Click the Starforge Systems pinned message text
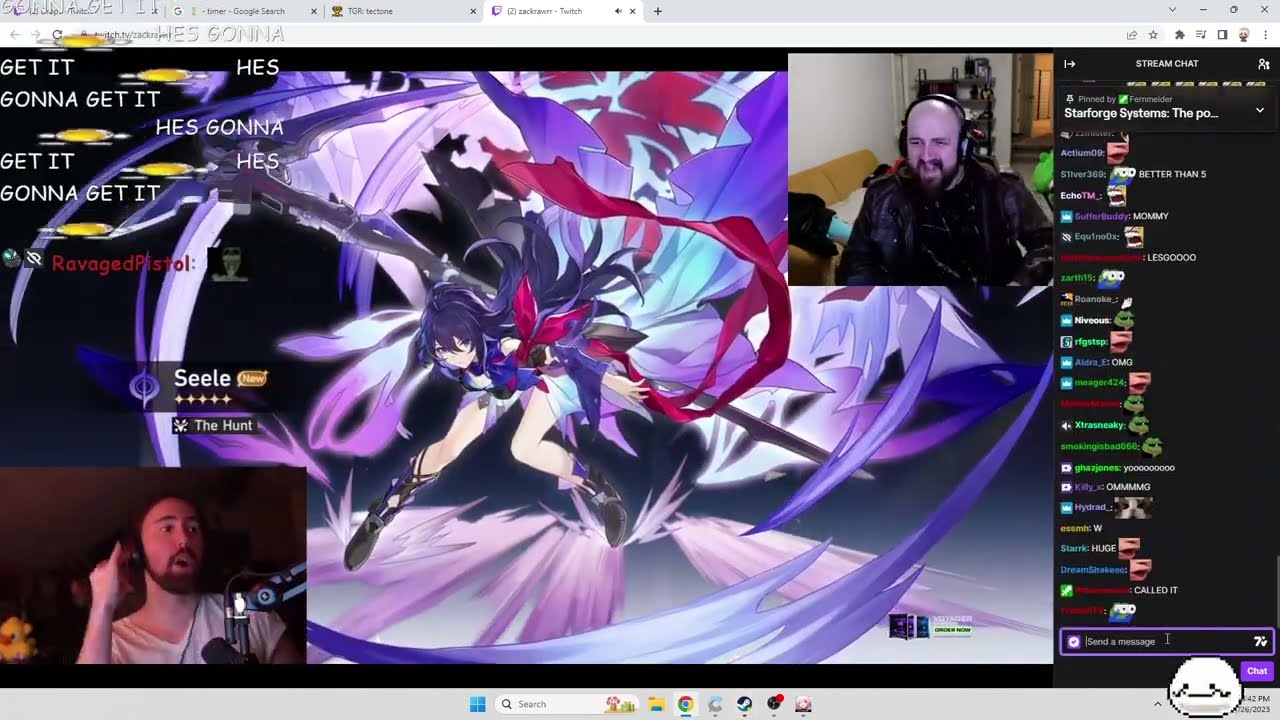The image size is (1280, 720). (1141, 113)
